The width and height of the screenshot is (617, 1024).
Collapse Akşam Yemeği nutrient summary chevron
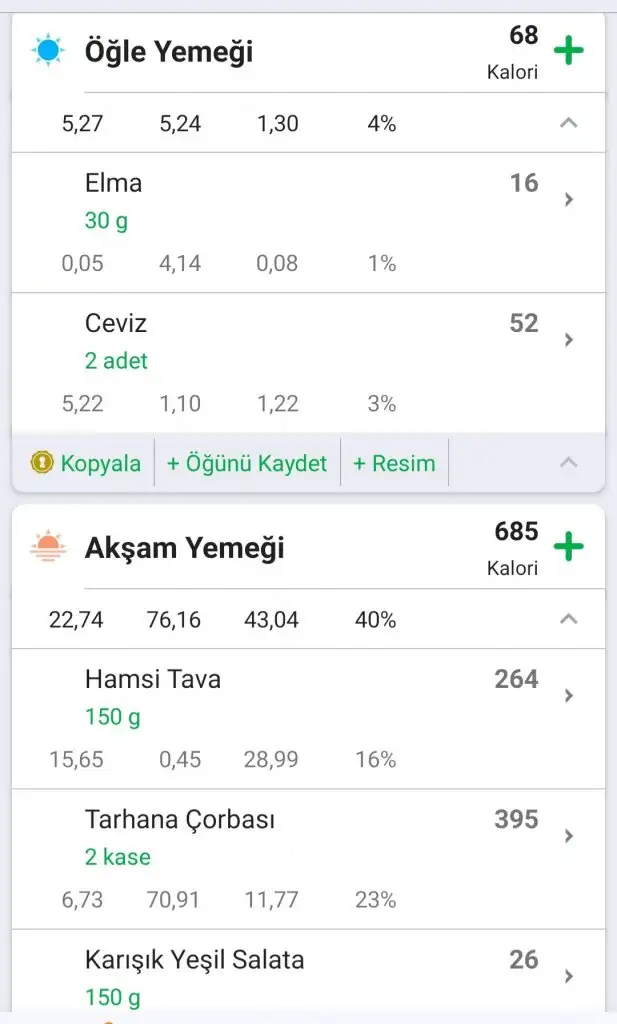click(x=568, y=619)
